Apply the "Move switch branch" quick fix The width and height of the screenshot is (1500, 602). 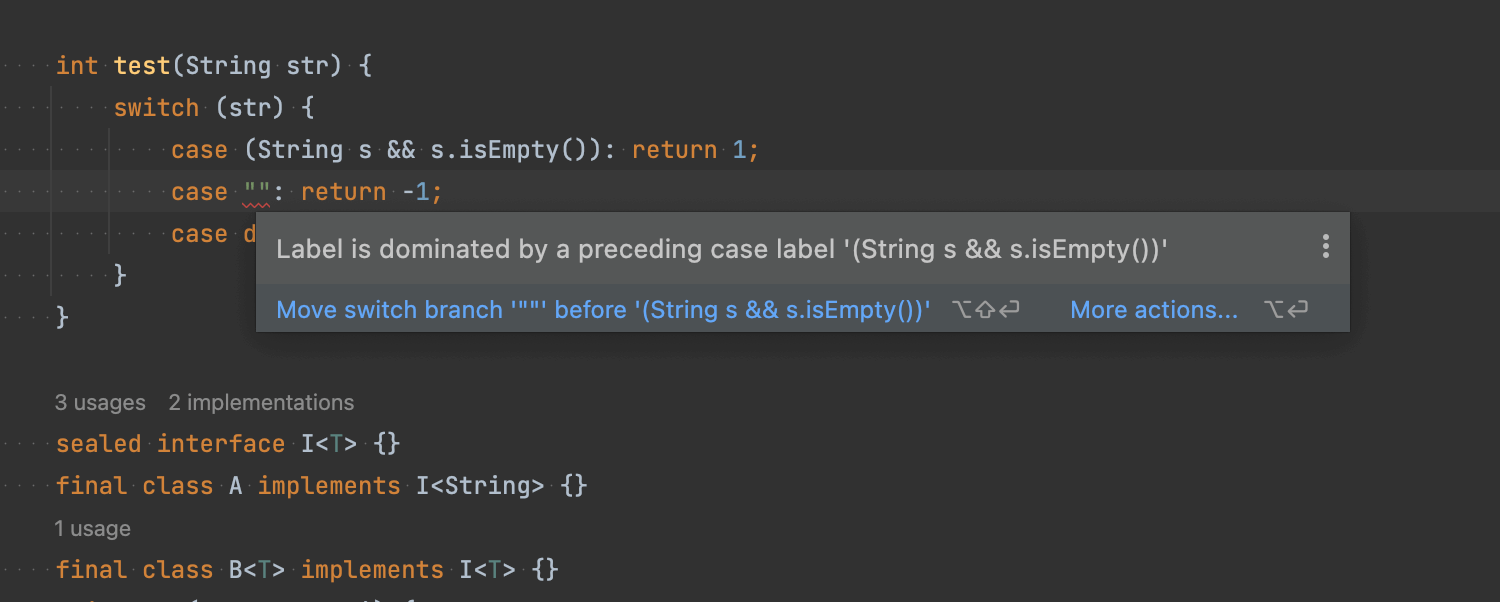click(x=603, y=310)
